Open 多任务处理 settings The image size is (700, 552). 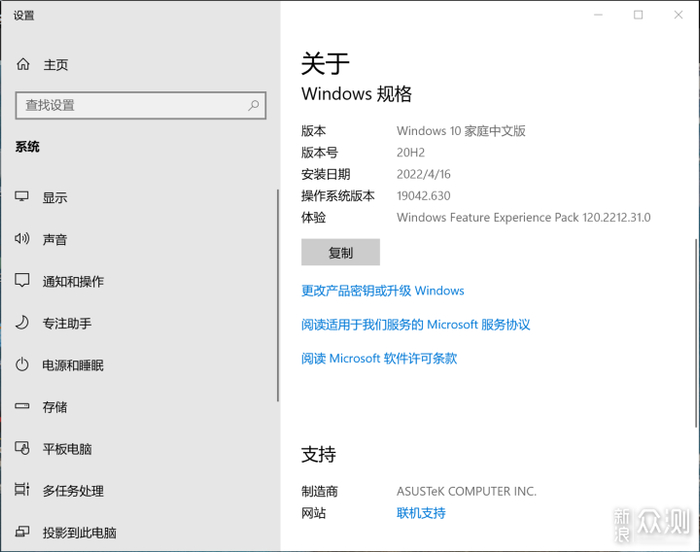point(73,491)
